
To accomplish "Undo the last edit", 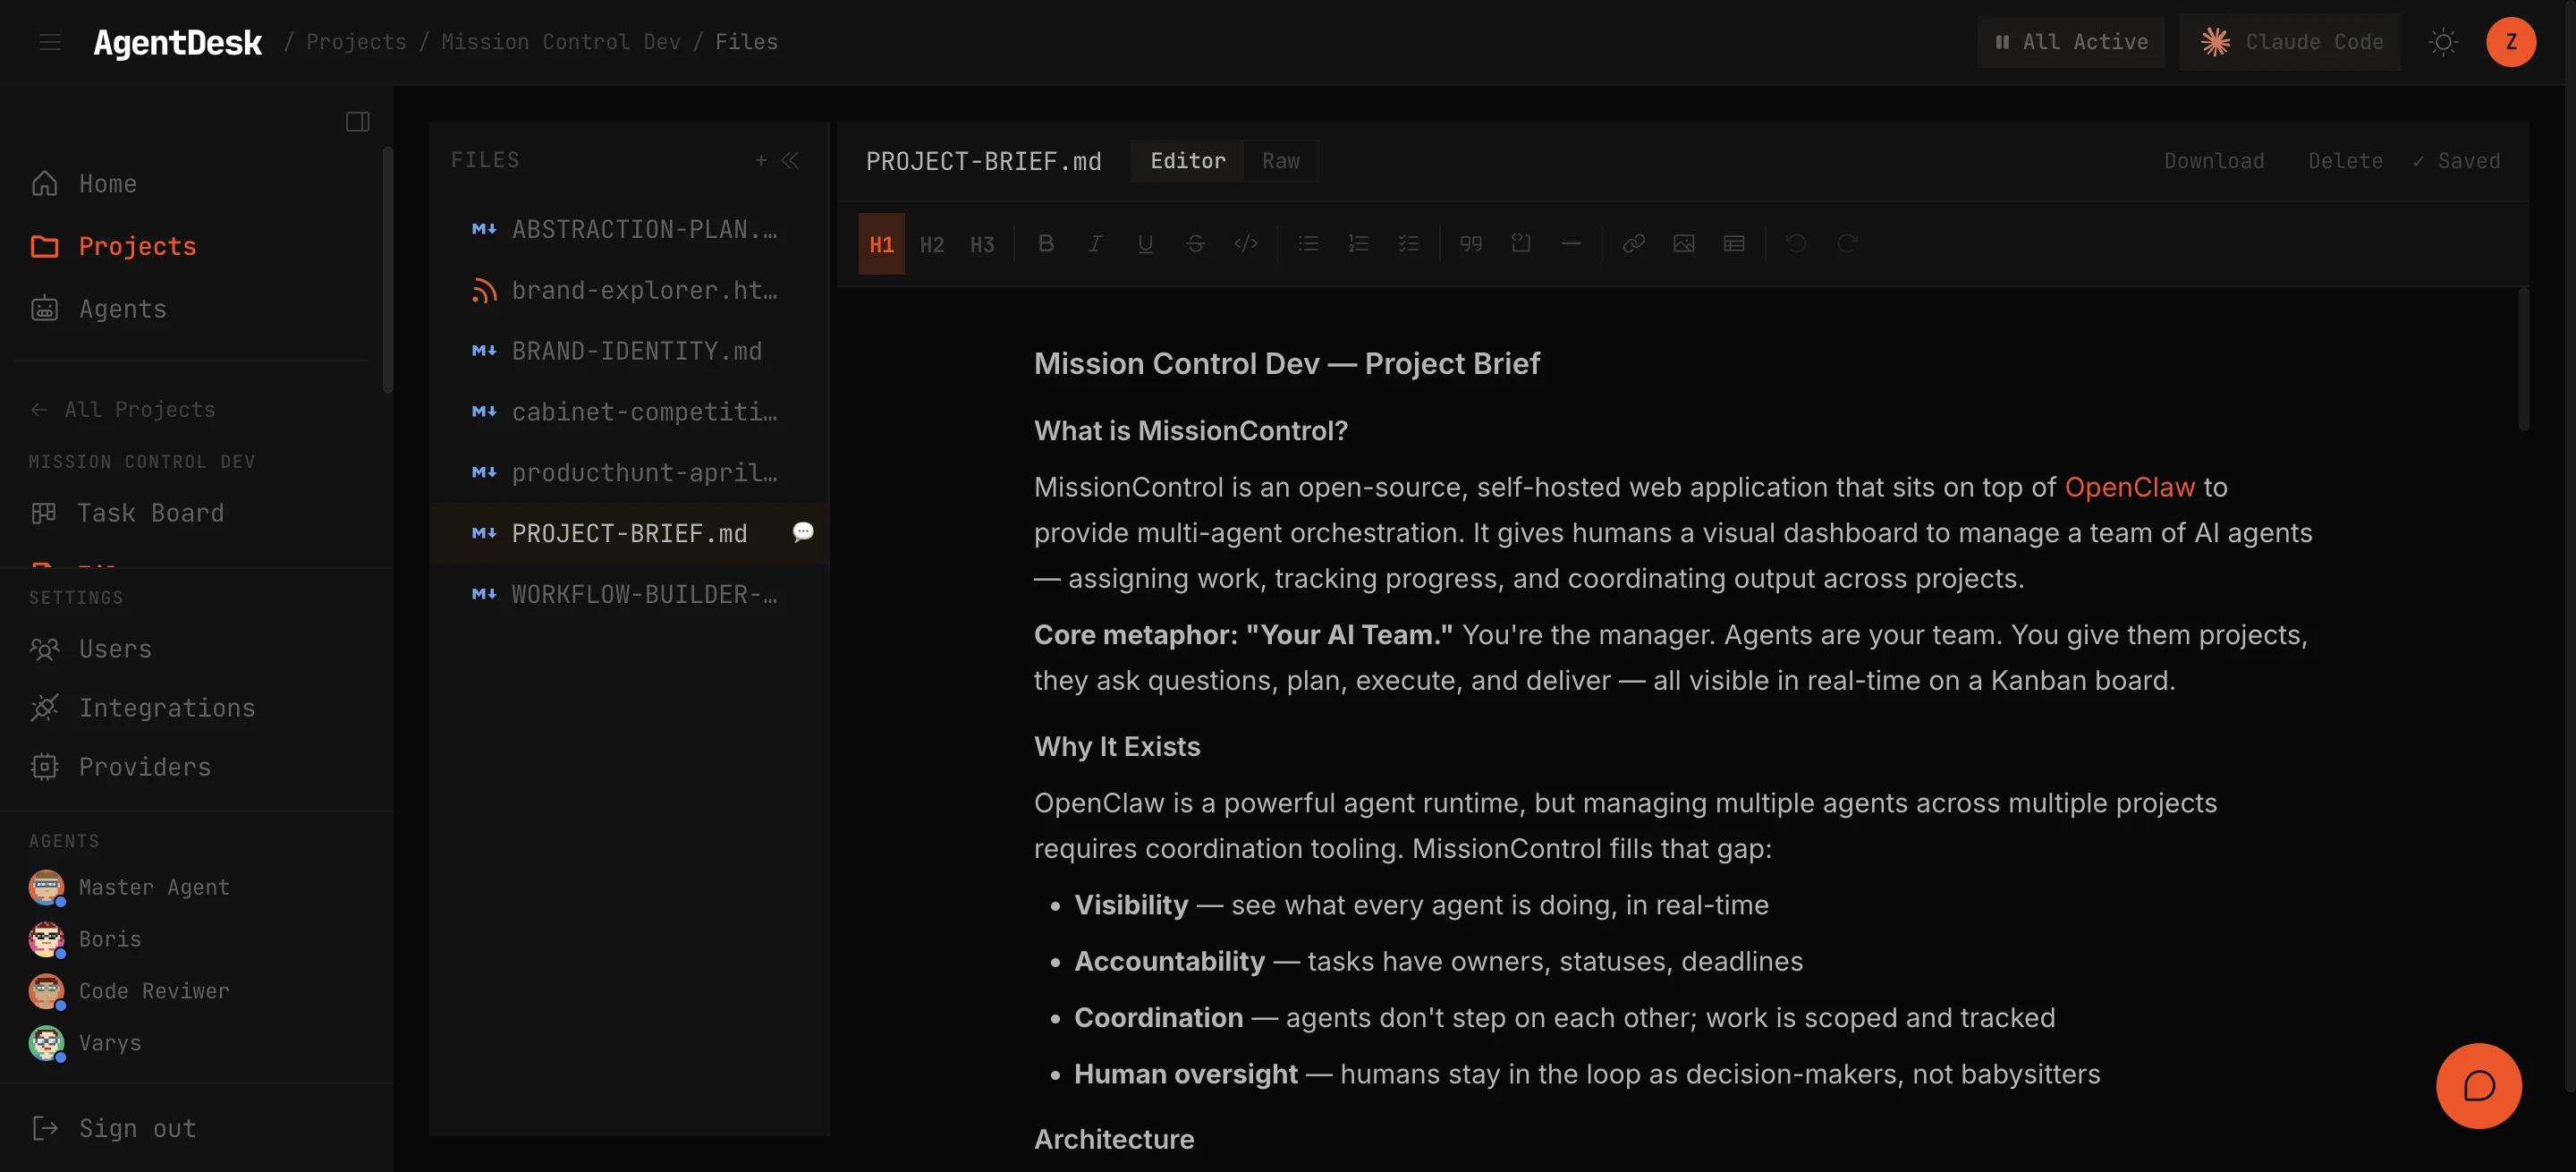I will click(1796, 244).
